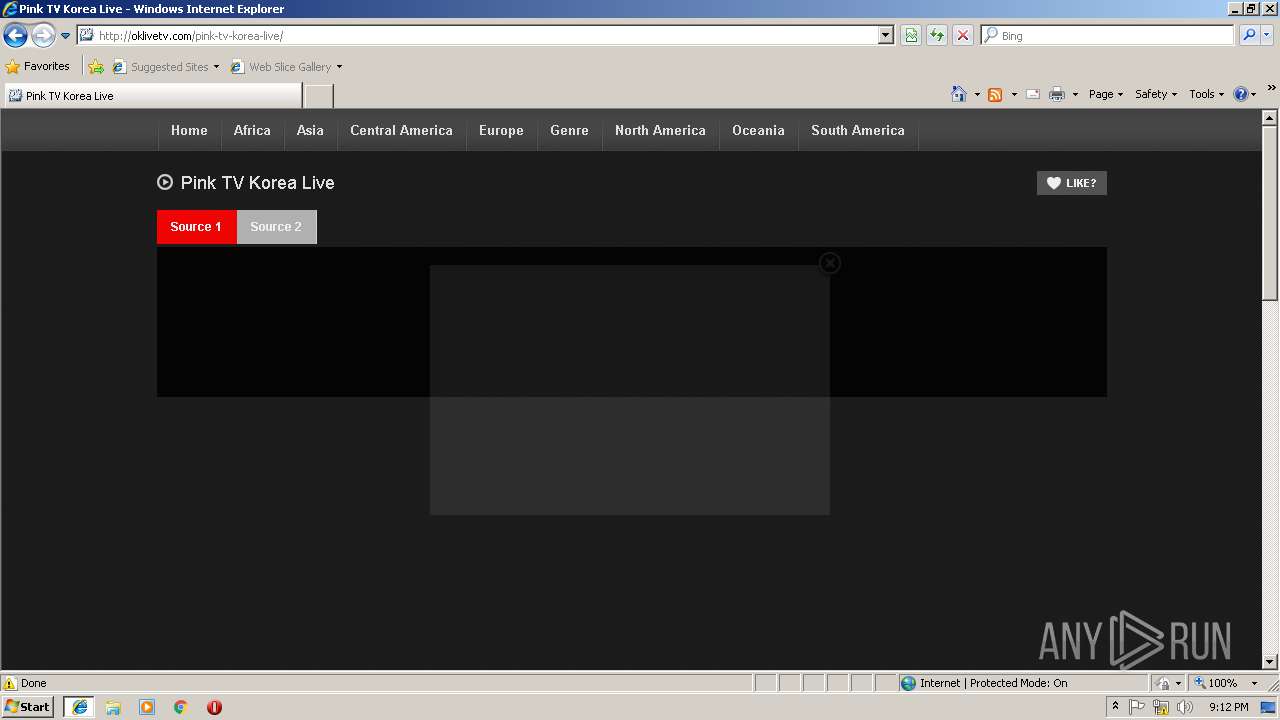Viewport: 1280px width, 720px height.
Task: Open the Europe navigation item
Action: pyautogui.click(x=501, y=130)
